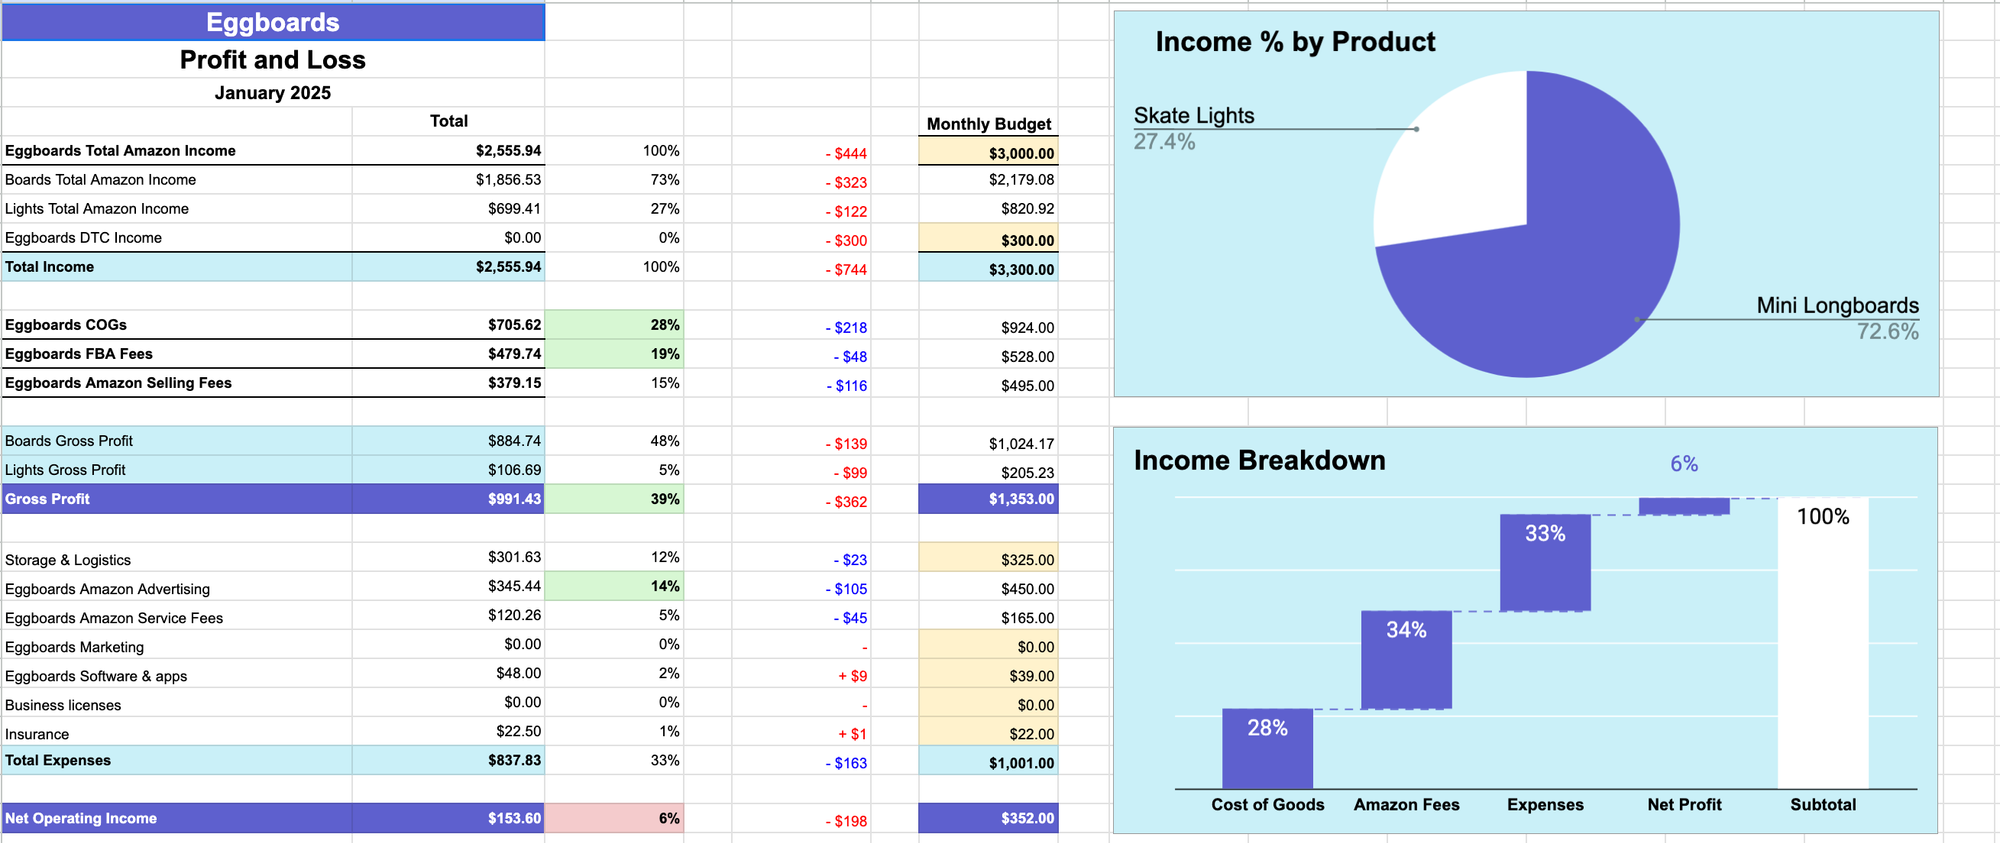
Task: Click the Cost of Goods 28% bar
Action: 1267,748
